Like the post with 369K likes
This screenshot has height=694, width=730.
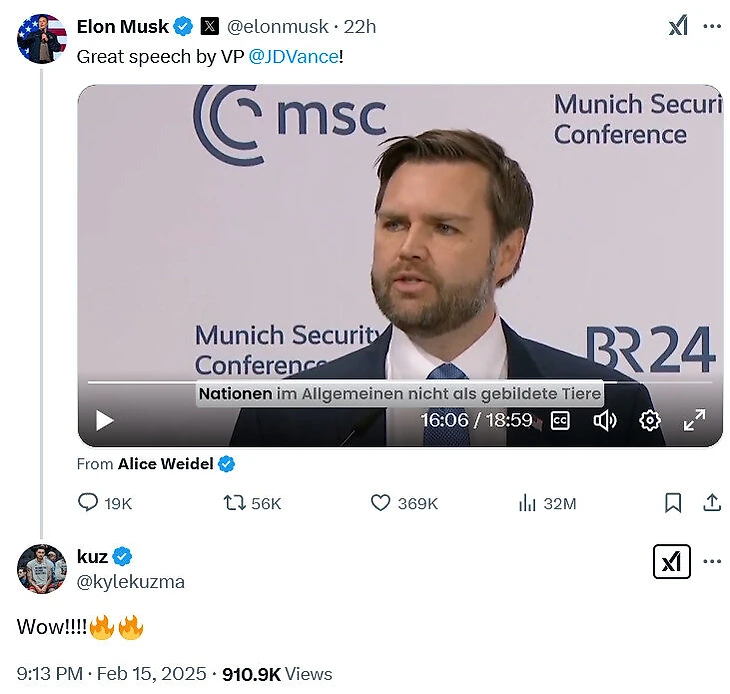pos(381,503)
